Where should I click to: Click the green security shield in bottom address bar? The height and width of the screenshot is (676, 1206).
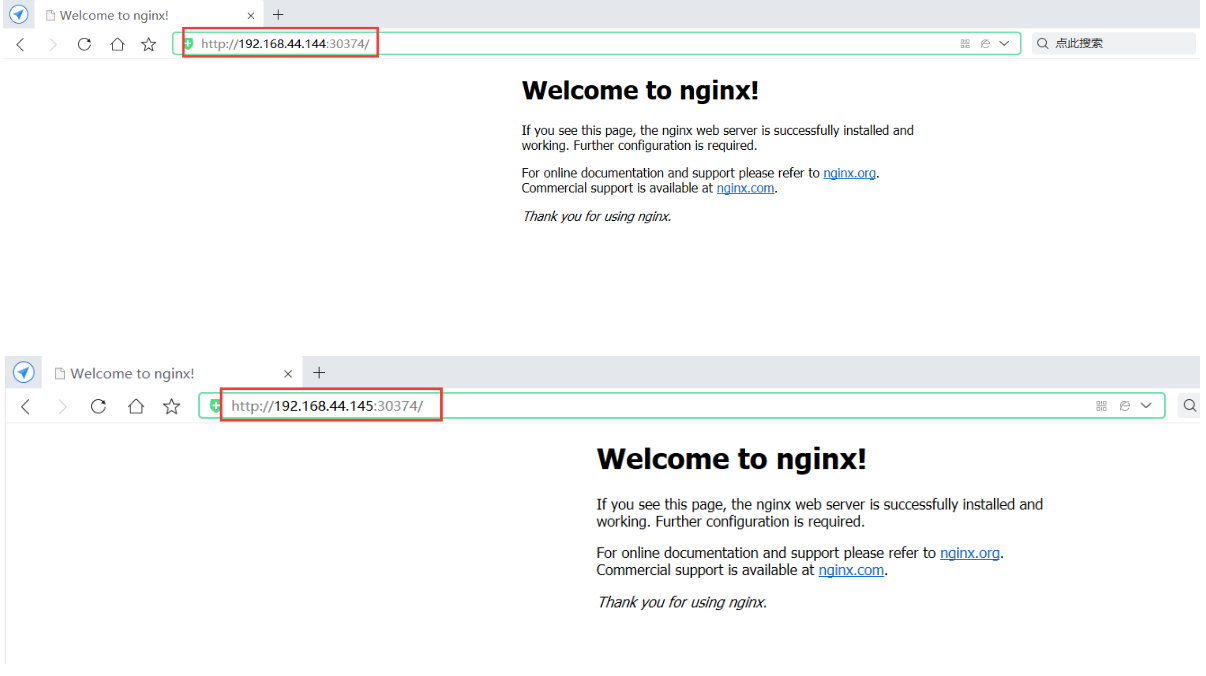pyautogui.click(x=215, y=406)
